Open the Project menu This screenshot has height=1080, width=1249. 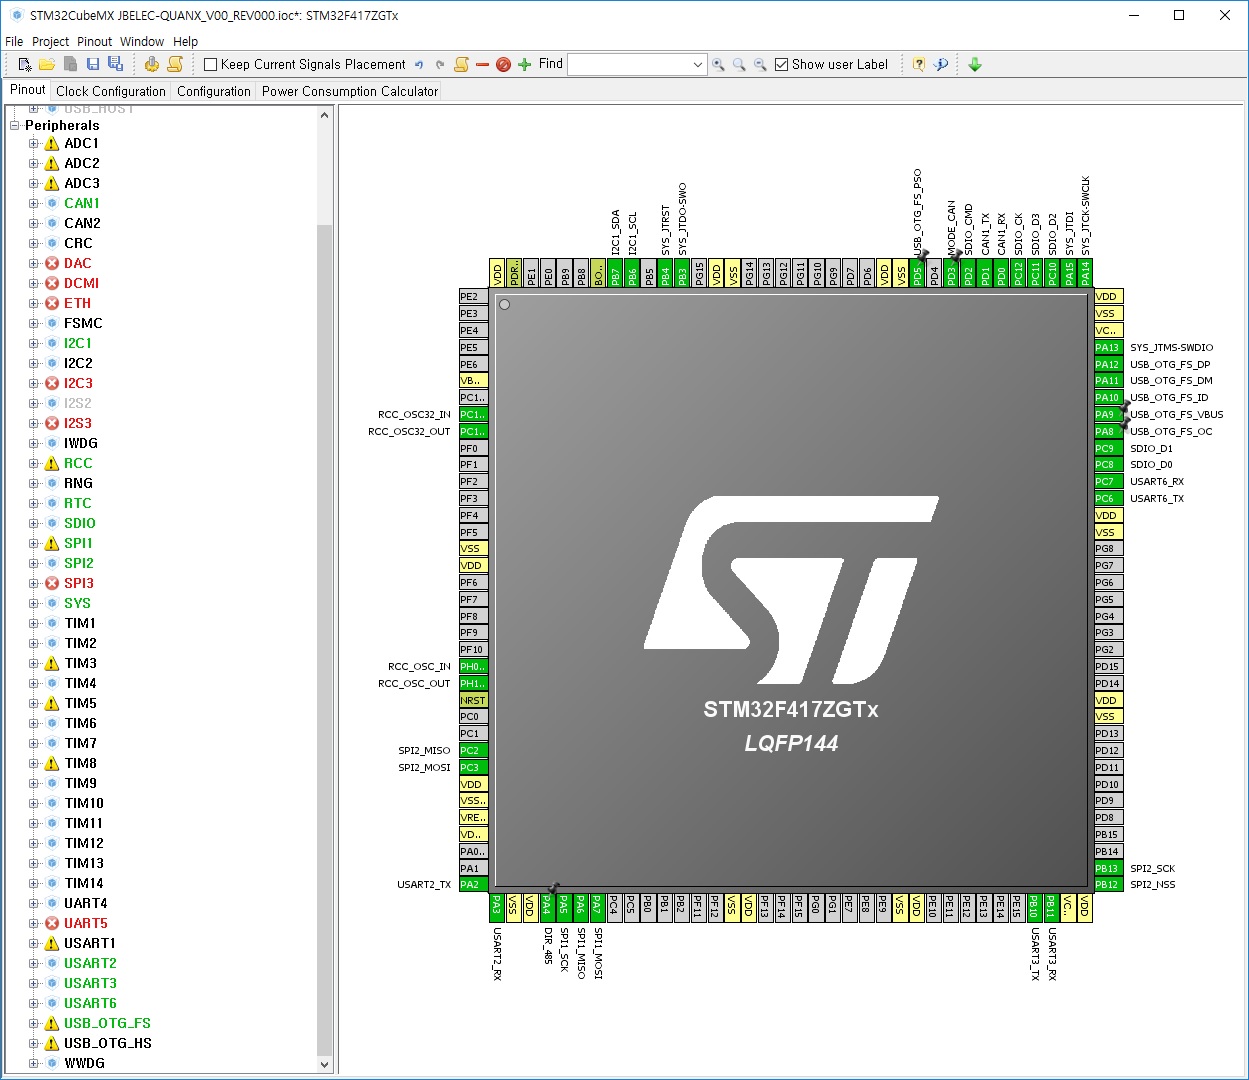[51, 41]
